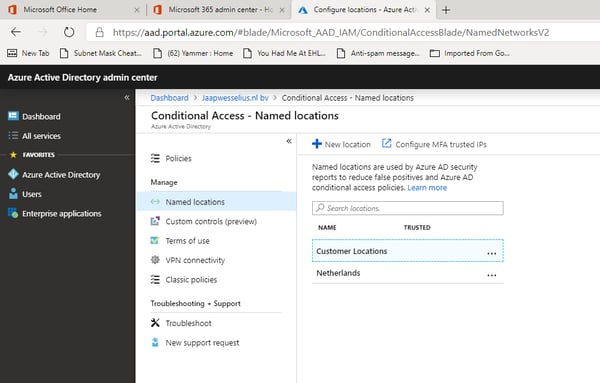
Task: Click the Enterprise applications icon
Action: click(x=13, y=213)
